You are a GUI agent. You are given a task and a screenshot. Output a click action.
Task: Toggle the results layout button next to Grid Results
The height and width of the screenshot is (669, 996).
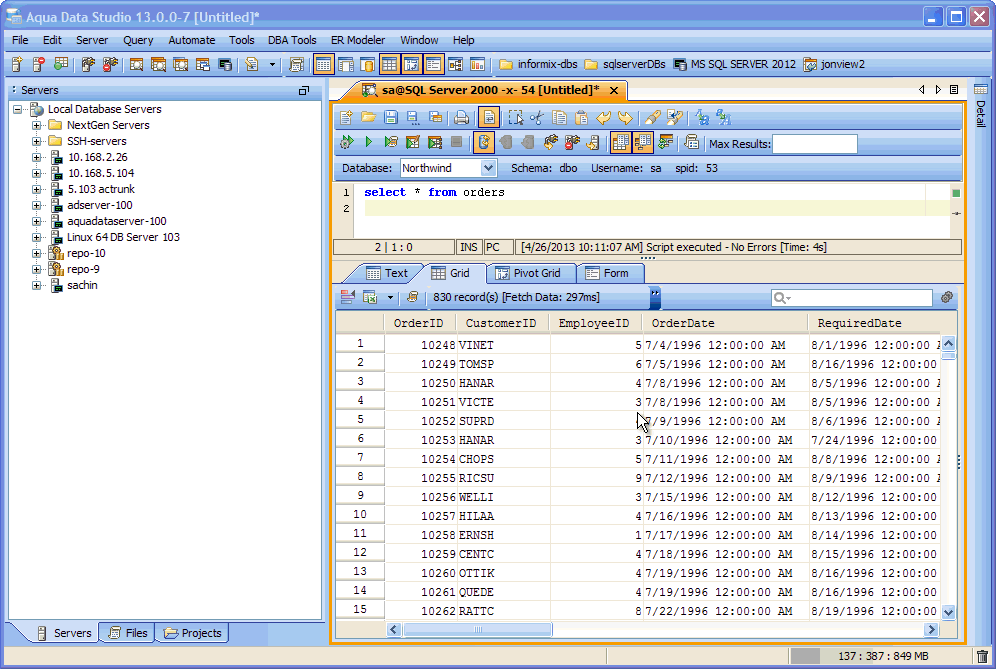point(642,142)
